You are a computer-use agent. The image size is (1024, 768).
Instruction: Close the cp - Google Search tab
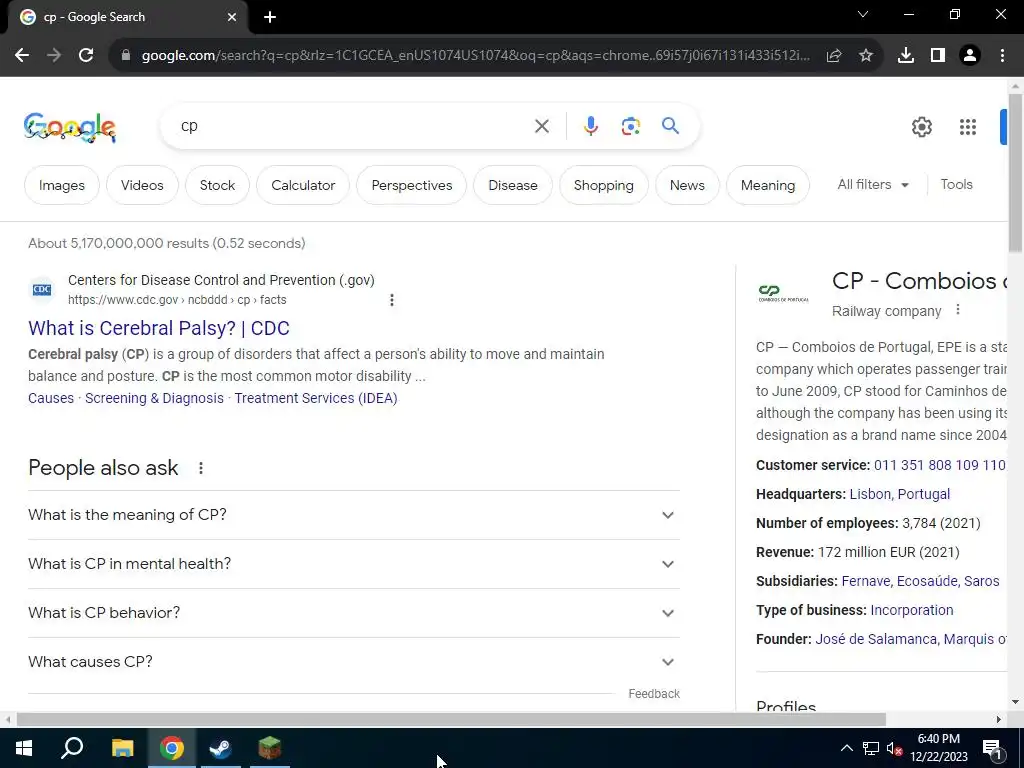232,18
